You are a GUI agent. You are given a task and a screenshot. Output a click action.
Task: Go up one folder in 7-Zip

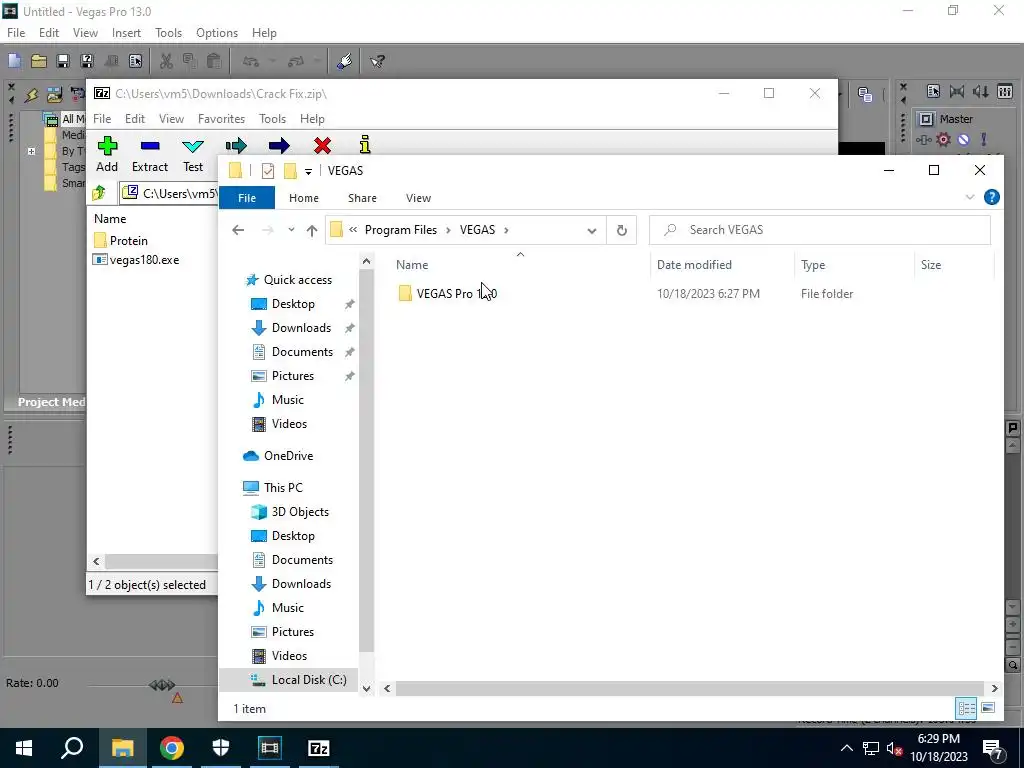pyautogui.click(x=99, y=193)
